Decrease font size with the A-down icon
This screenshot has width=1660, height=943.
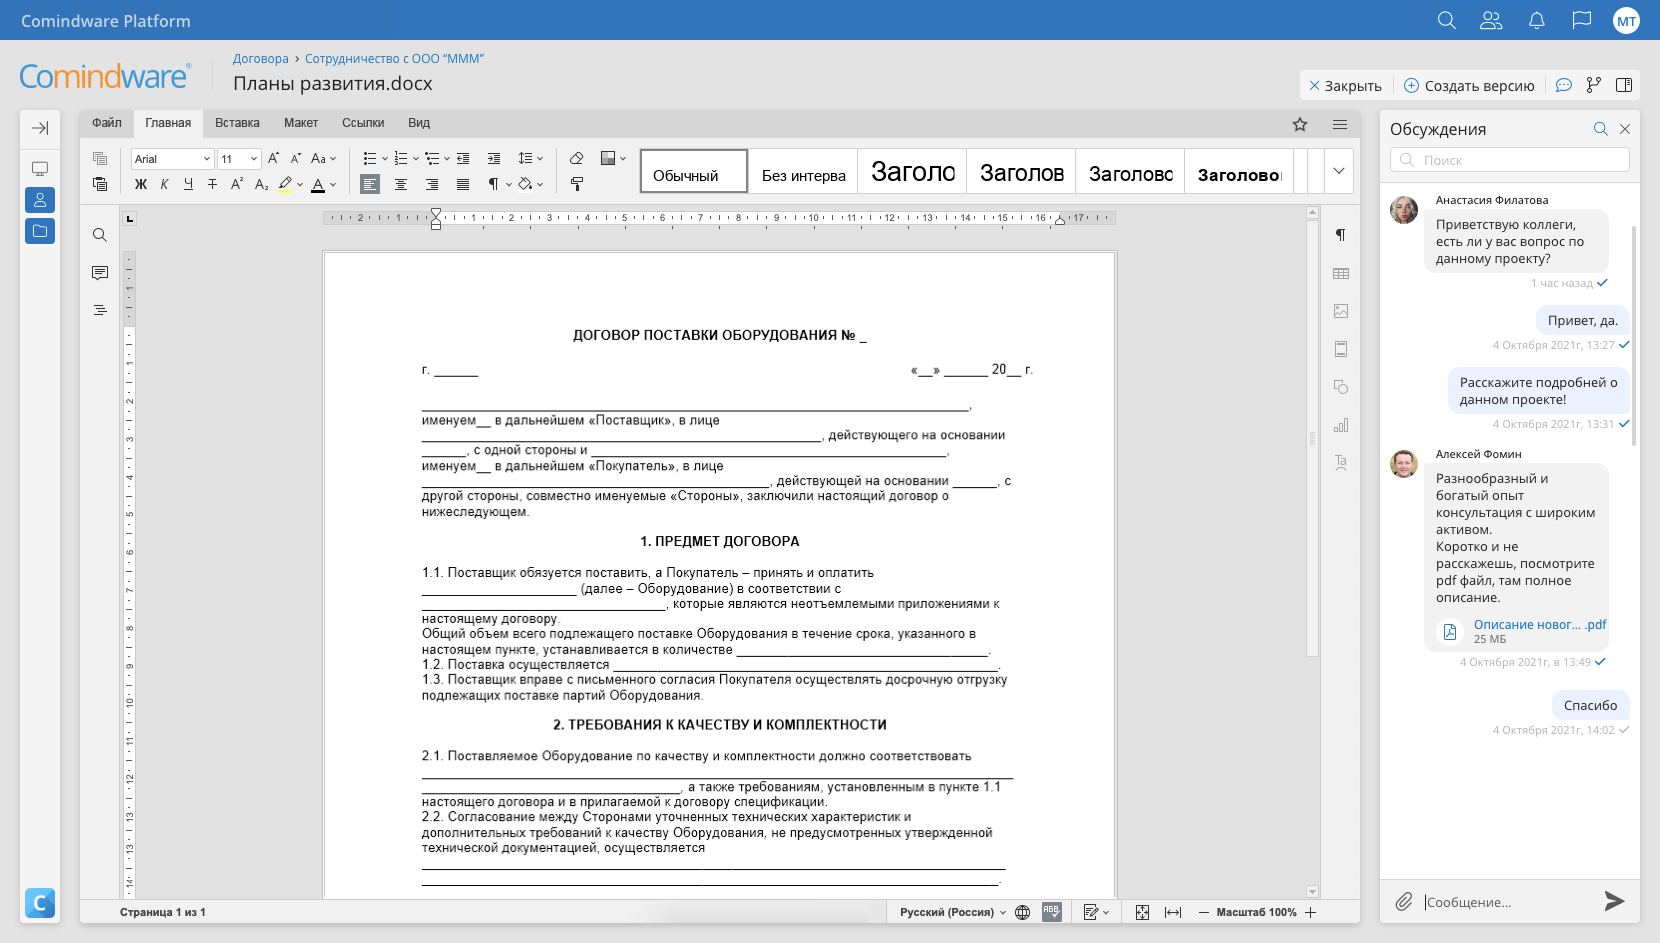point(296,158)
